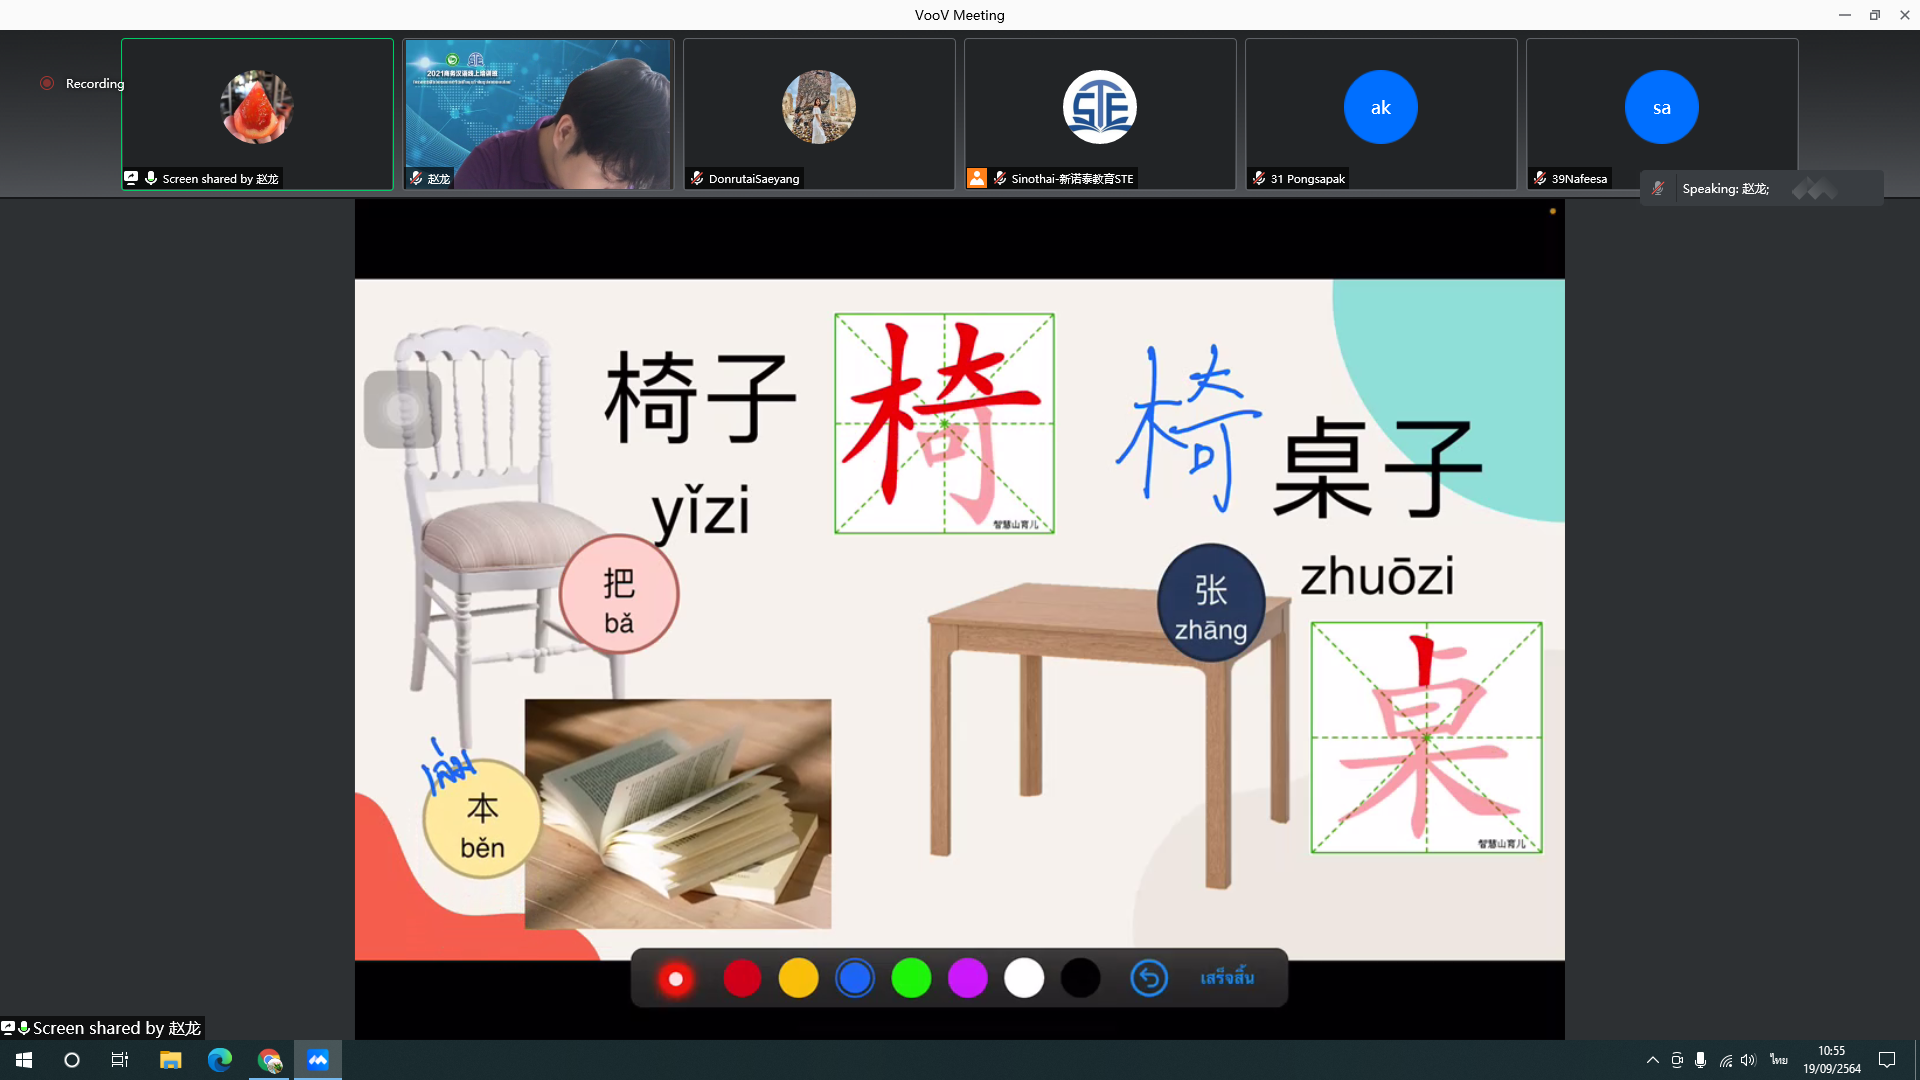Open Google Chrome from taskbar
Image resolution: width=1920 pixels, height=1080 pixels.
pos(270,1060)
